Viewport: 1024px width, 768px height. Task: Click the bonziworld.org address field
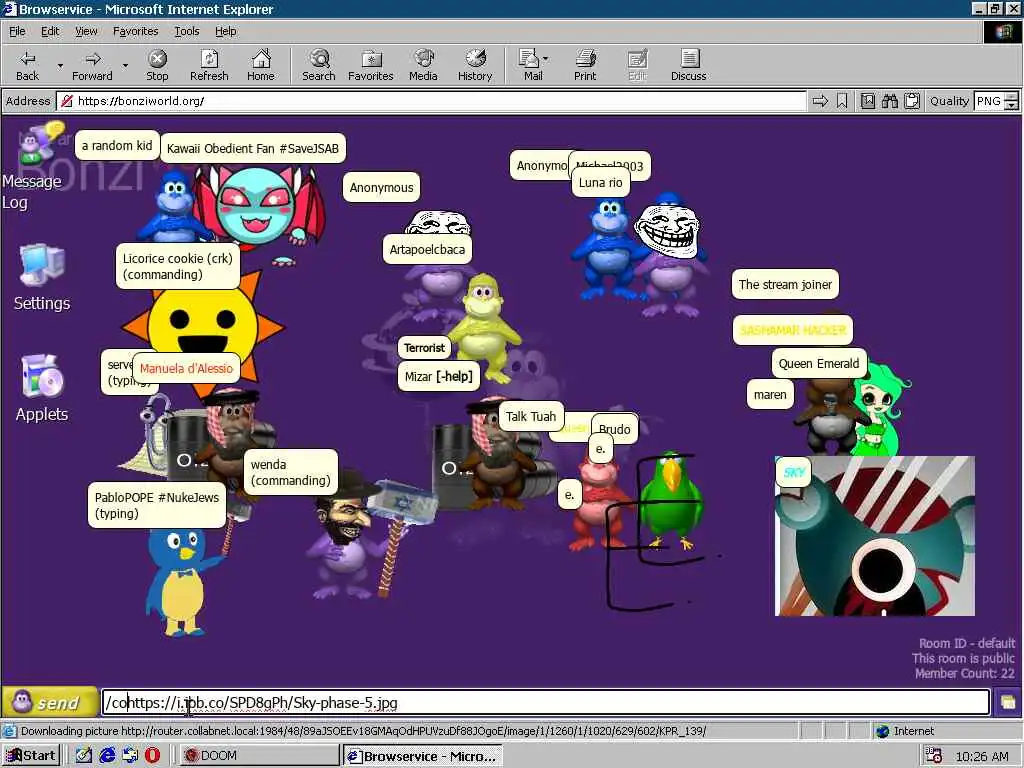coord(431,101)
